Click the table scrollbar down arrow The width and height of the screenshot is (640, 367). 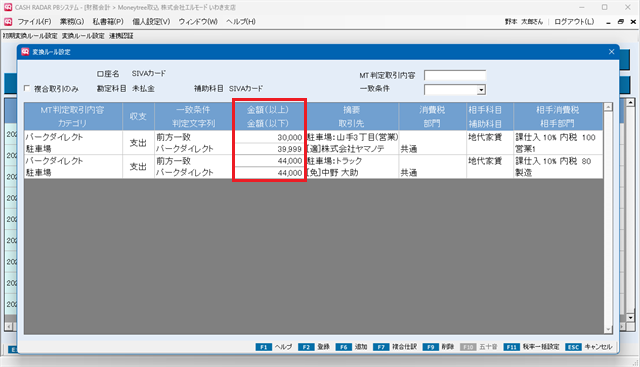tap(608, 329)
